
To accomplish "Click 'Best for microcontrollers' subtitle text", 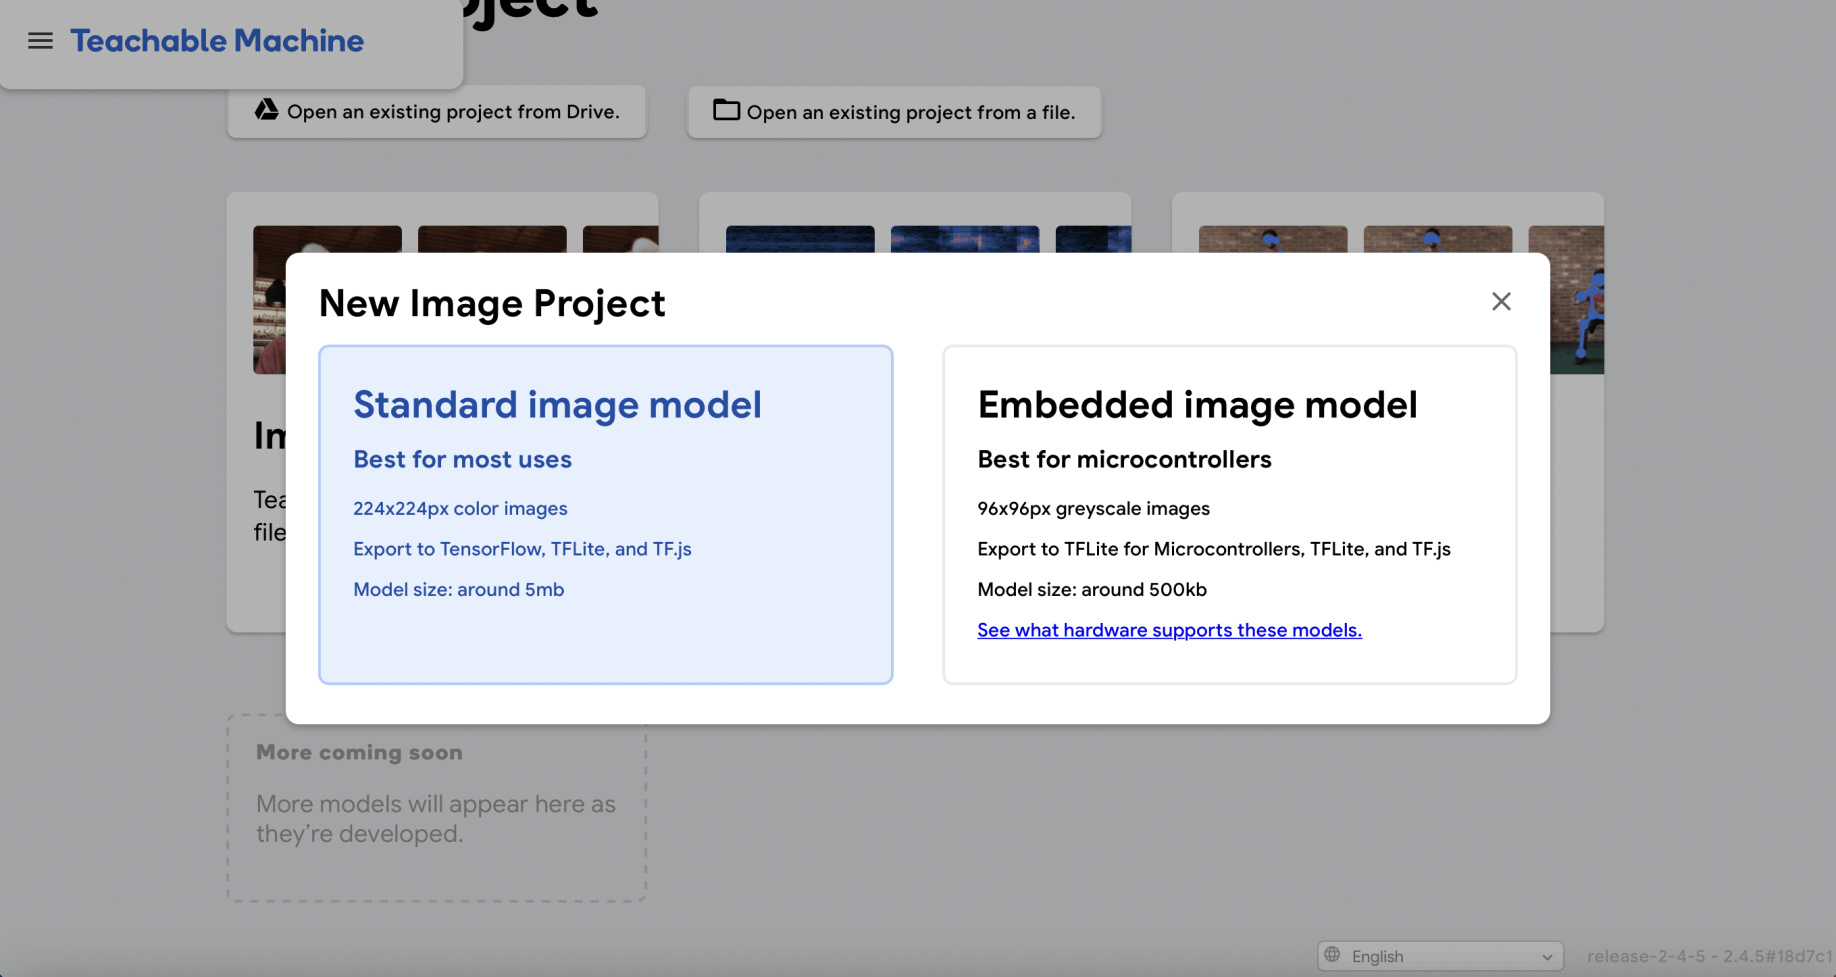I will 1124,459.
